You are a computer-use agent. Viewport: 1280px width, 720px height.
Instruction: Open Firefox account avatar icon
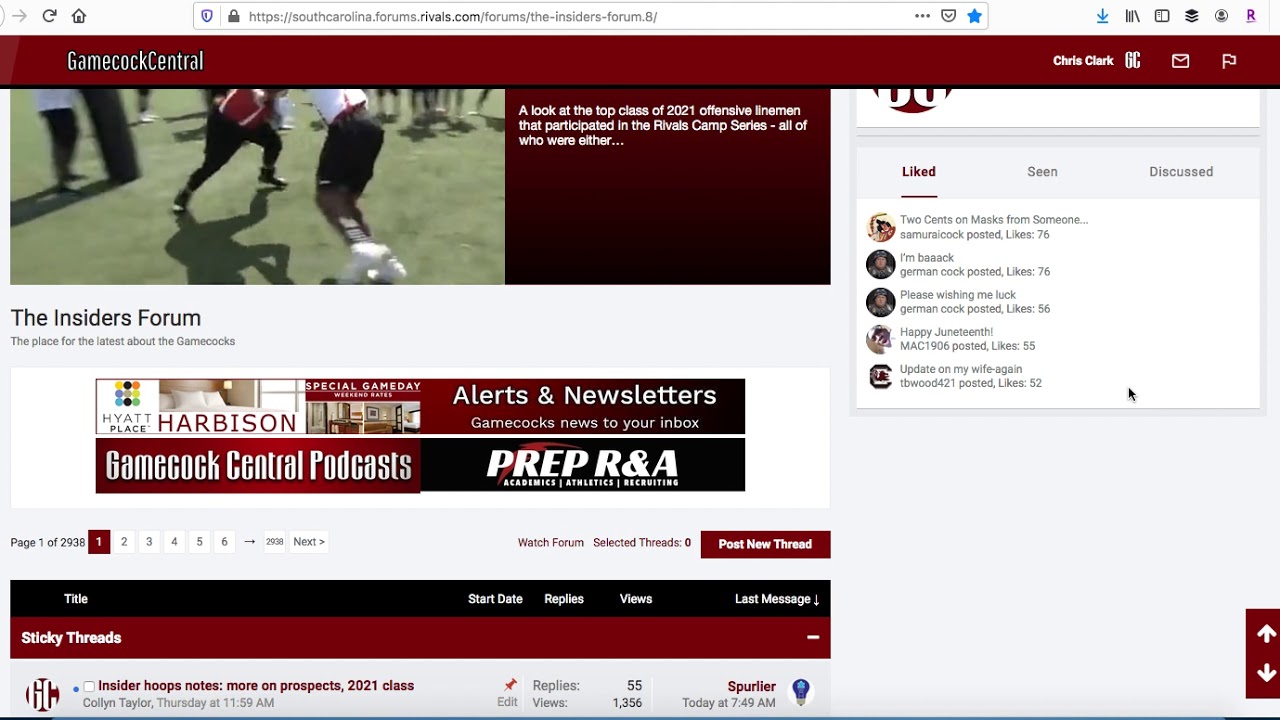[x=1221, y=16]
